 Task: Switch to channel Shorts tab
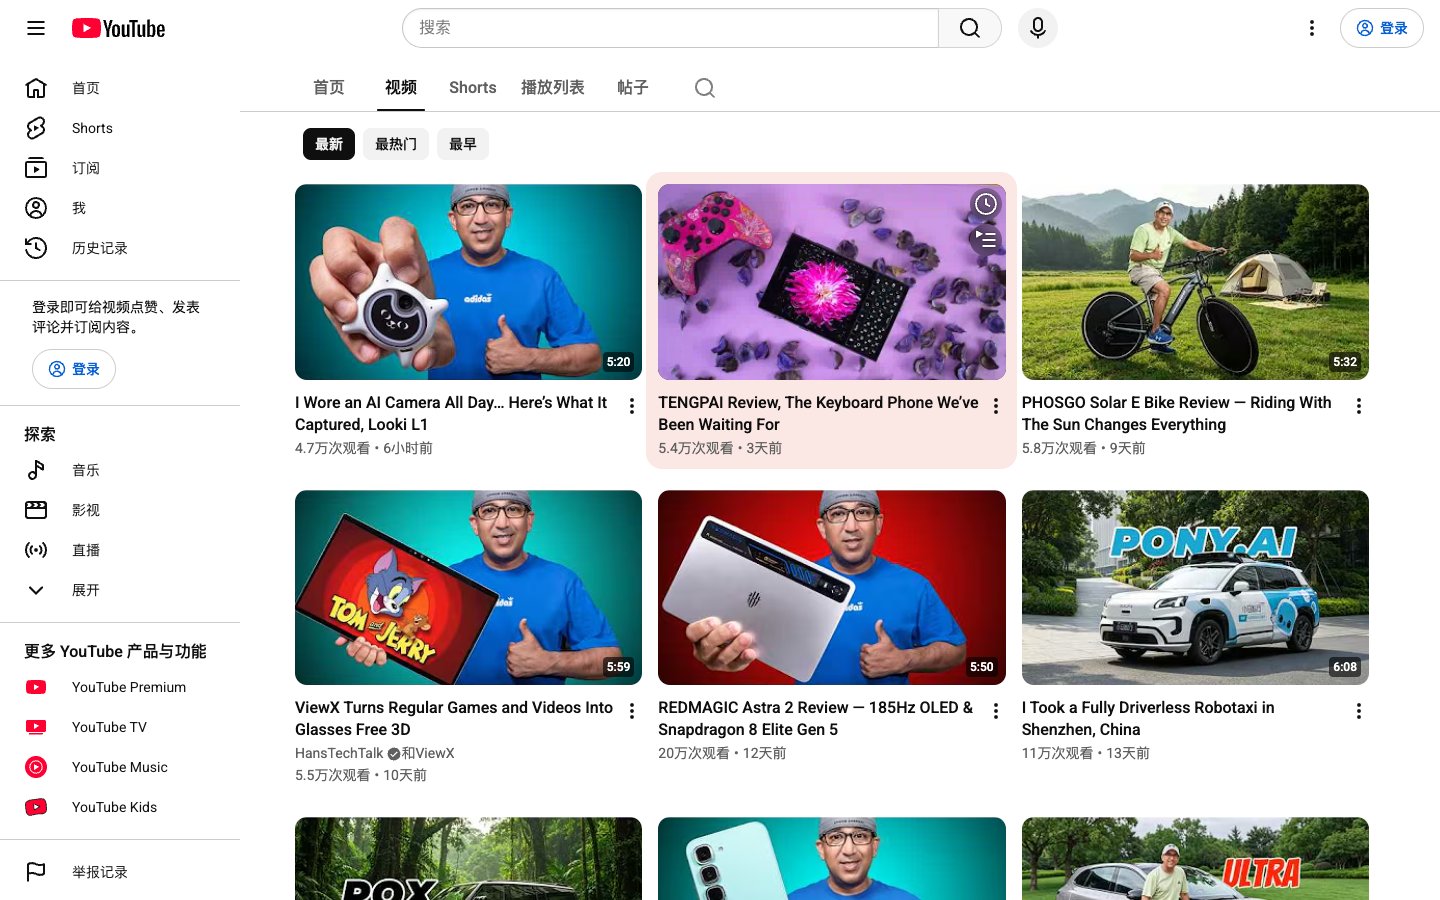pyautogui.click(x=473, y=88)
